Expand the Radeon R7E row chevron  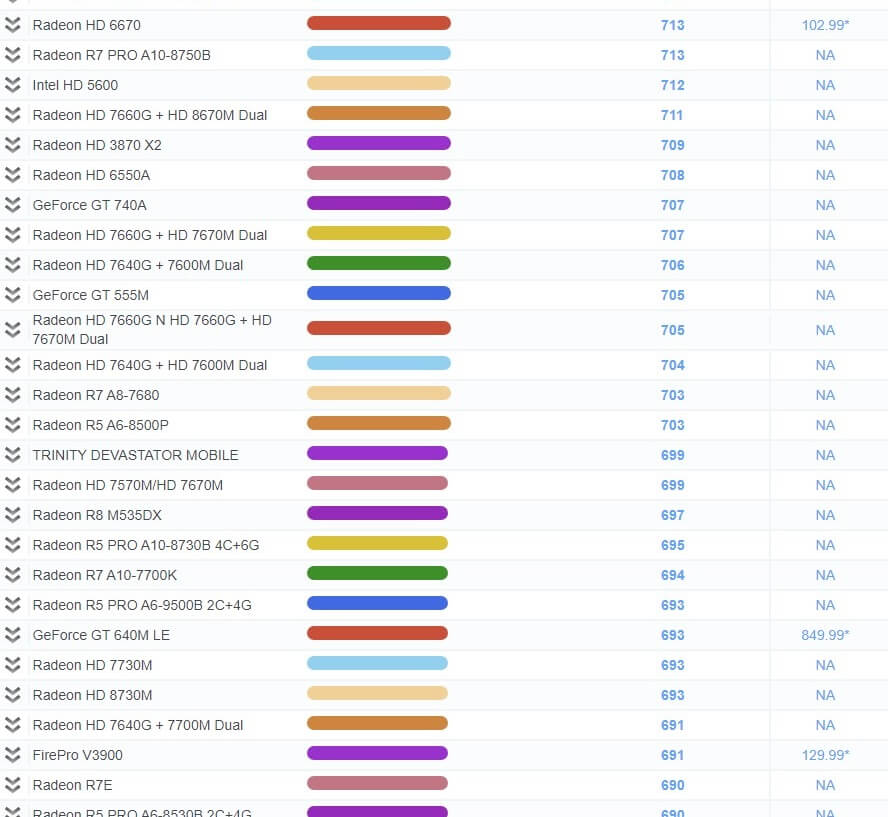(x=12, y=785)
